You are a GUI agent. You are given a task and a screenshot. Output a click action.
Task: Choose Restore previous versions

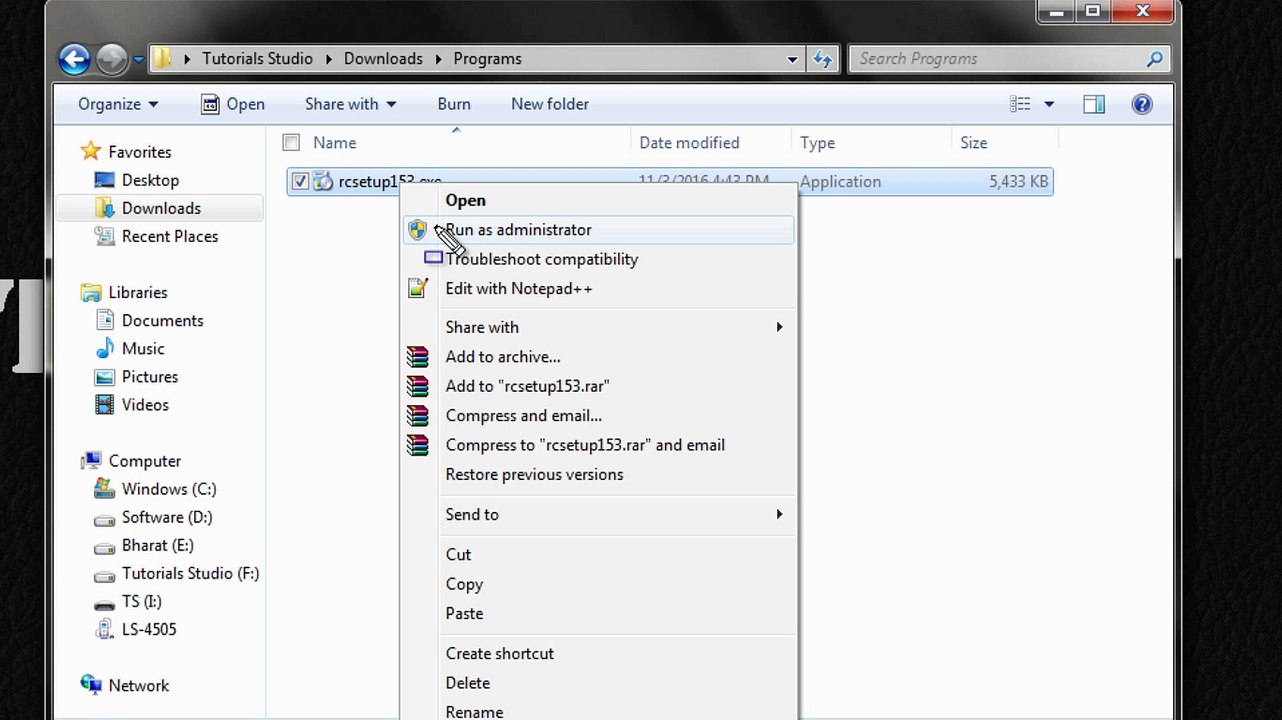[x=598, y=474]
